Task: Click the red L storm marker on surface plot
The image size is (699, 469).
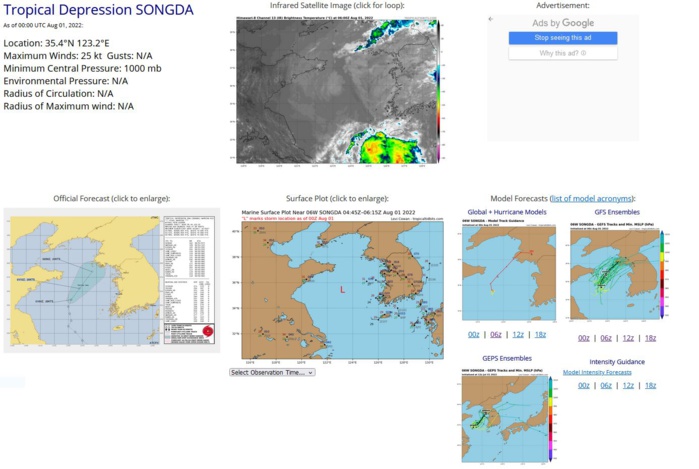Action: [342, 290]
